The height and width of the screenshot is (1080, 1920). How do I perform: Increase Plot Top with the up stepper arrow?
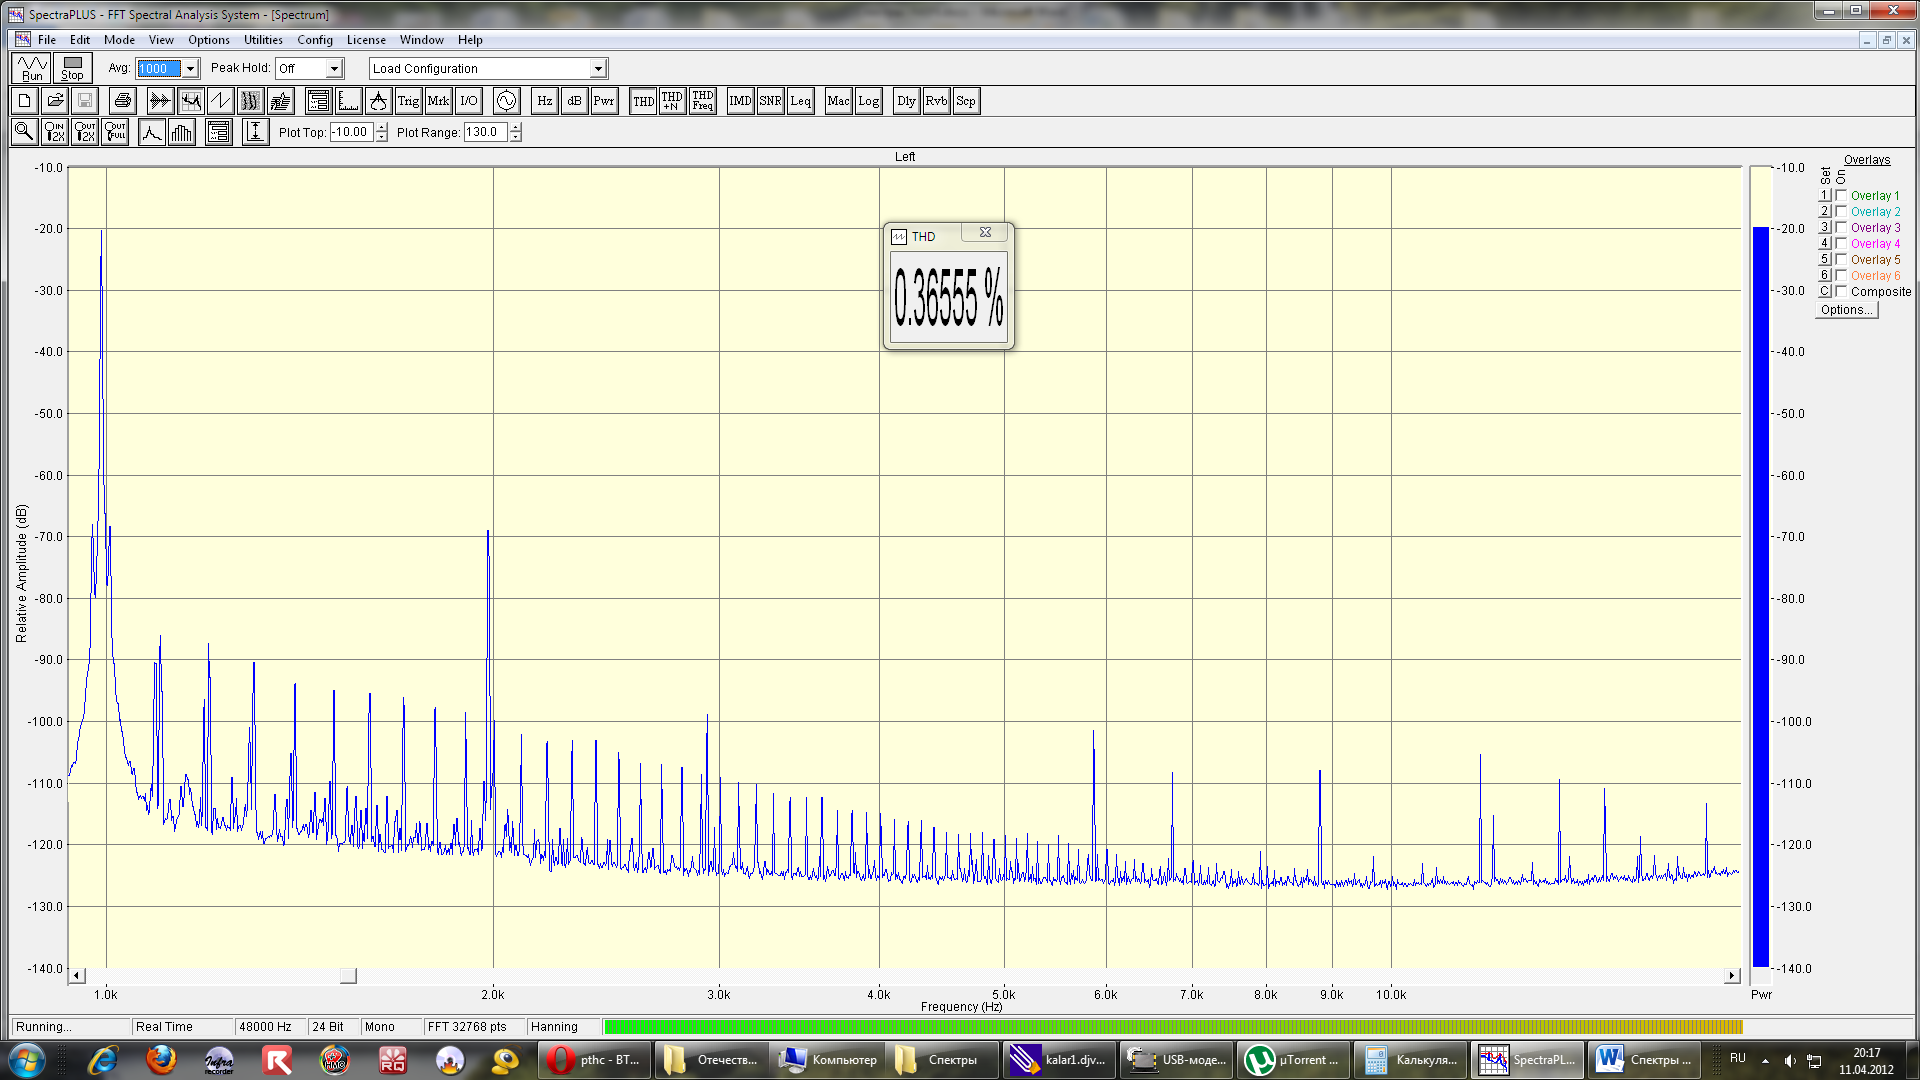[x=381, y=127]
